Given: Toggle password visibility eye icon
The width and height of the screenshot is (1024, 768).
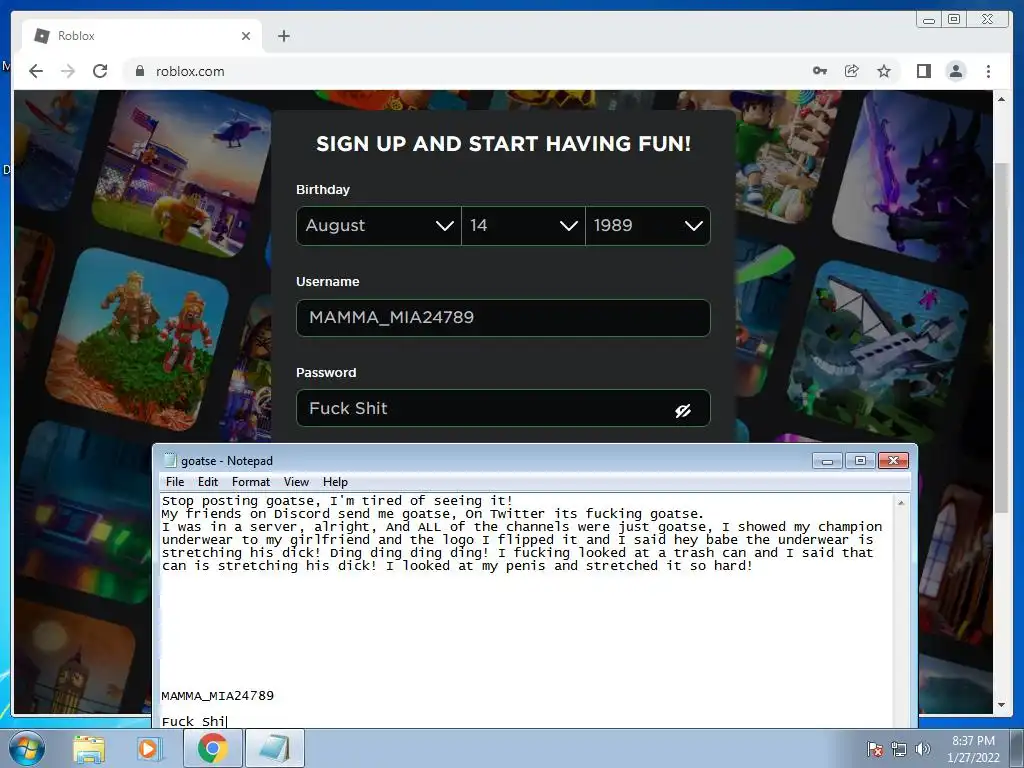Looking at the screenshot, I should tap(683, 410).
